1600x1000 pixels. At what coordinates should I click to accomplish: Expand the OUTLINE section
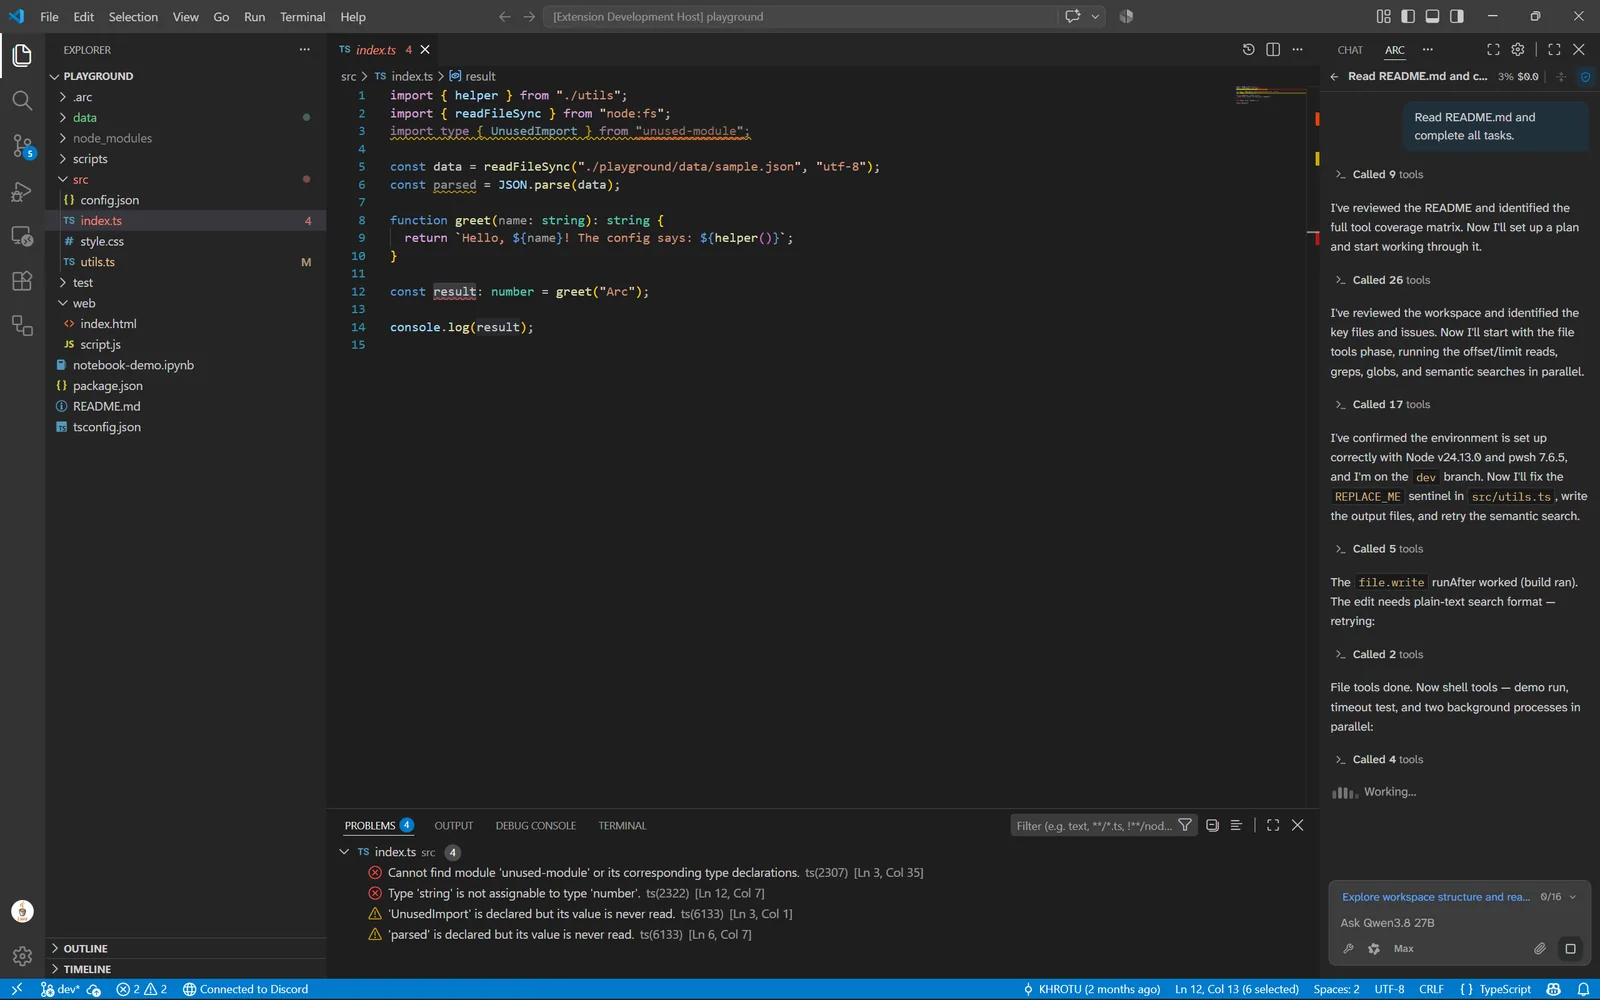[x=55, y=948]
